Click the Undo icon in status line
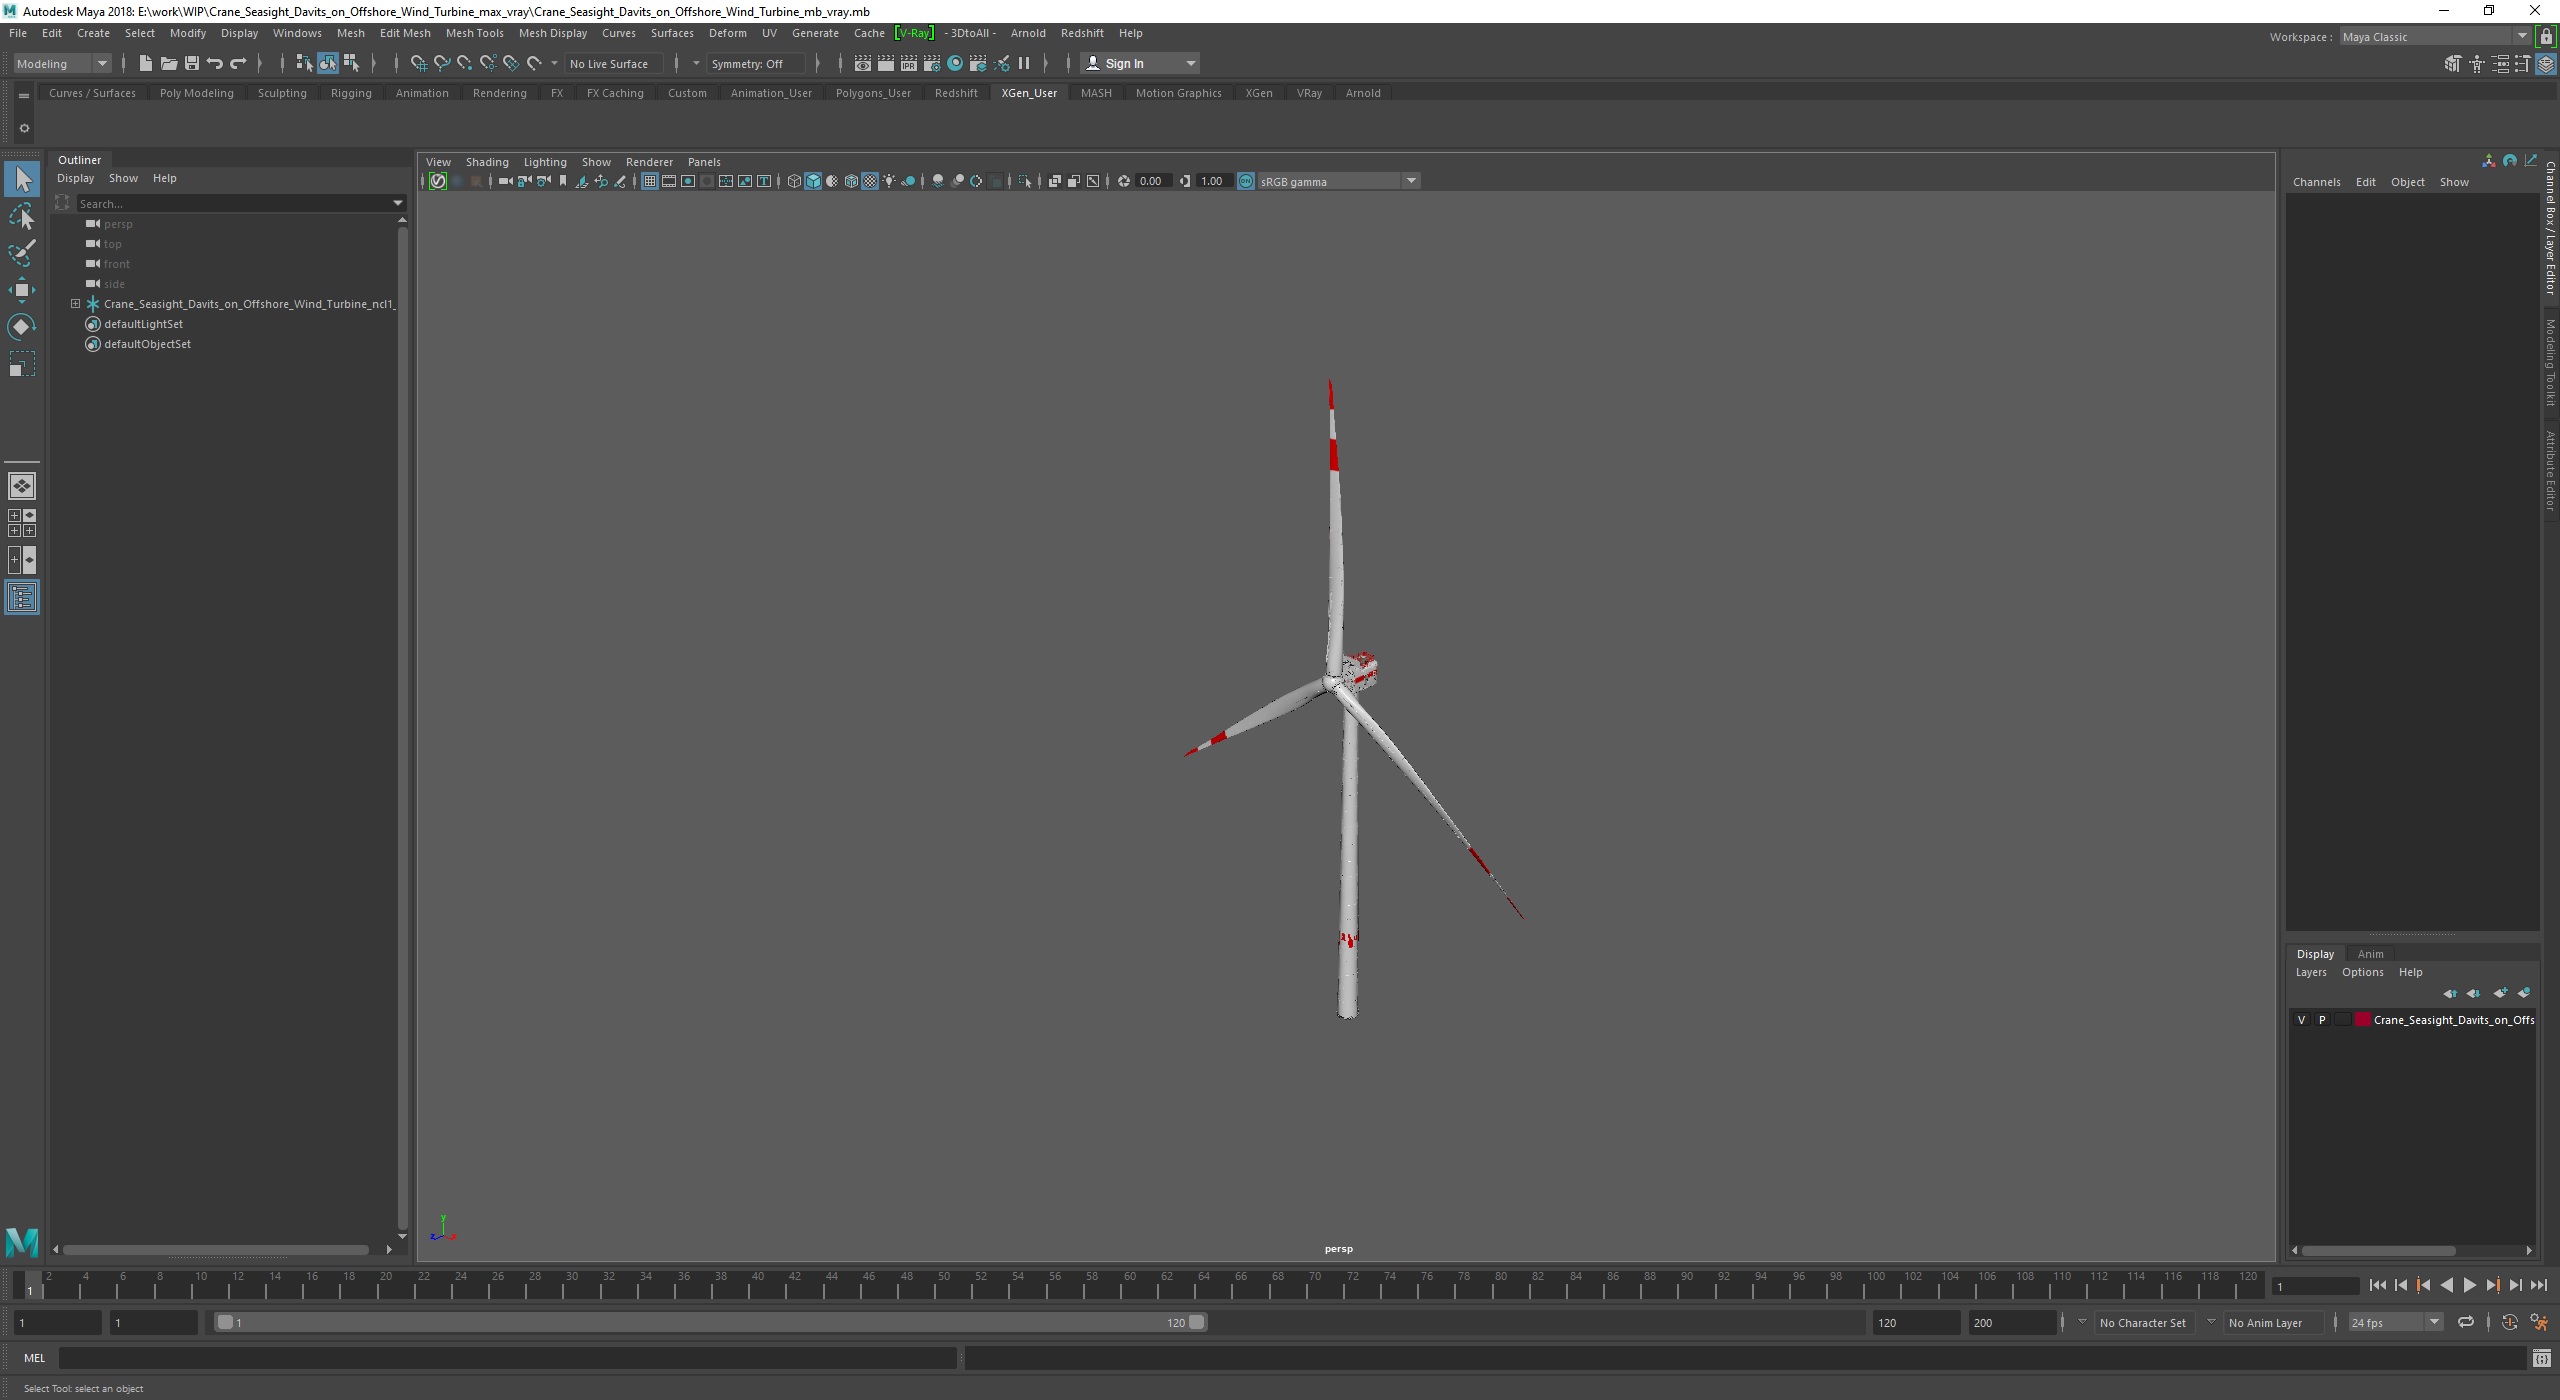This screenshot has width=2560, height=1400. pos(215,63)
